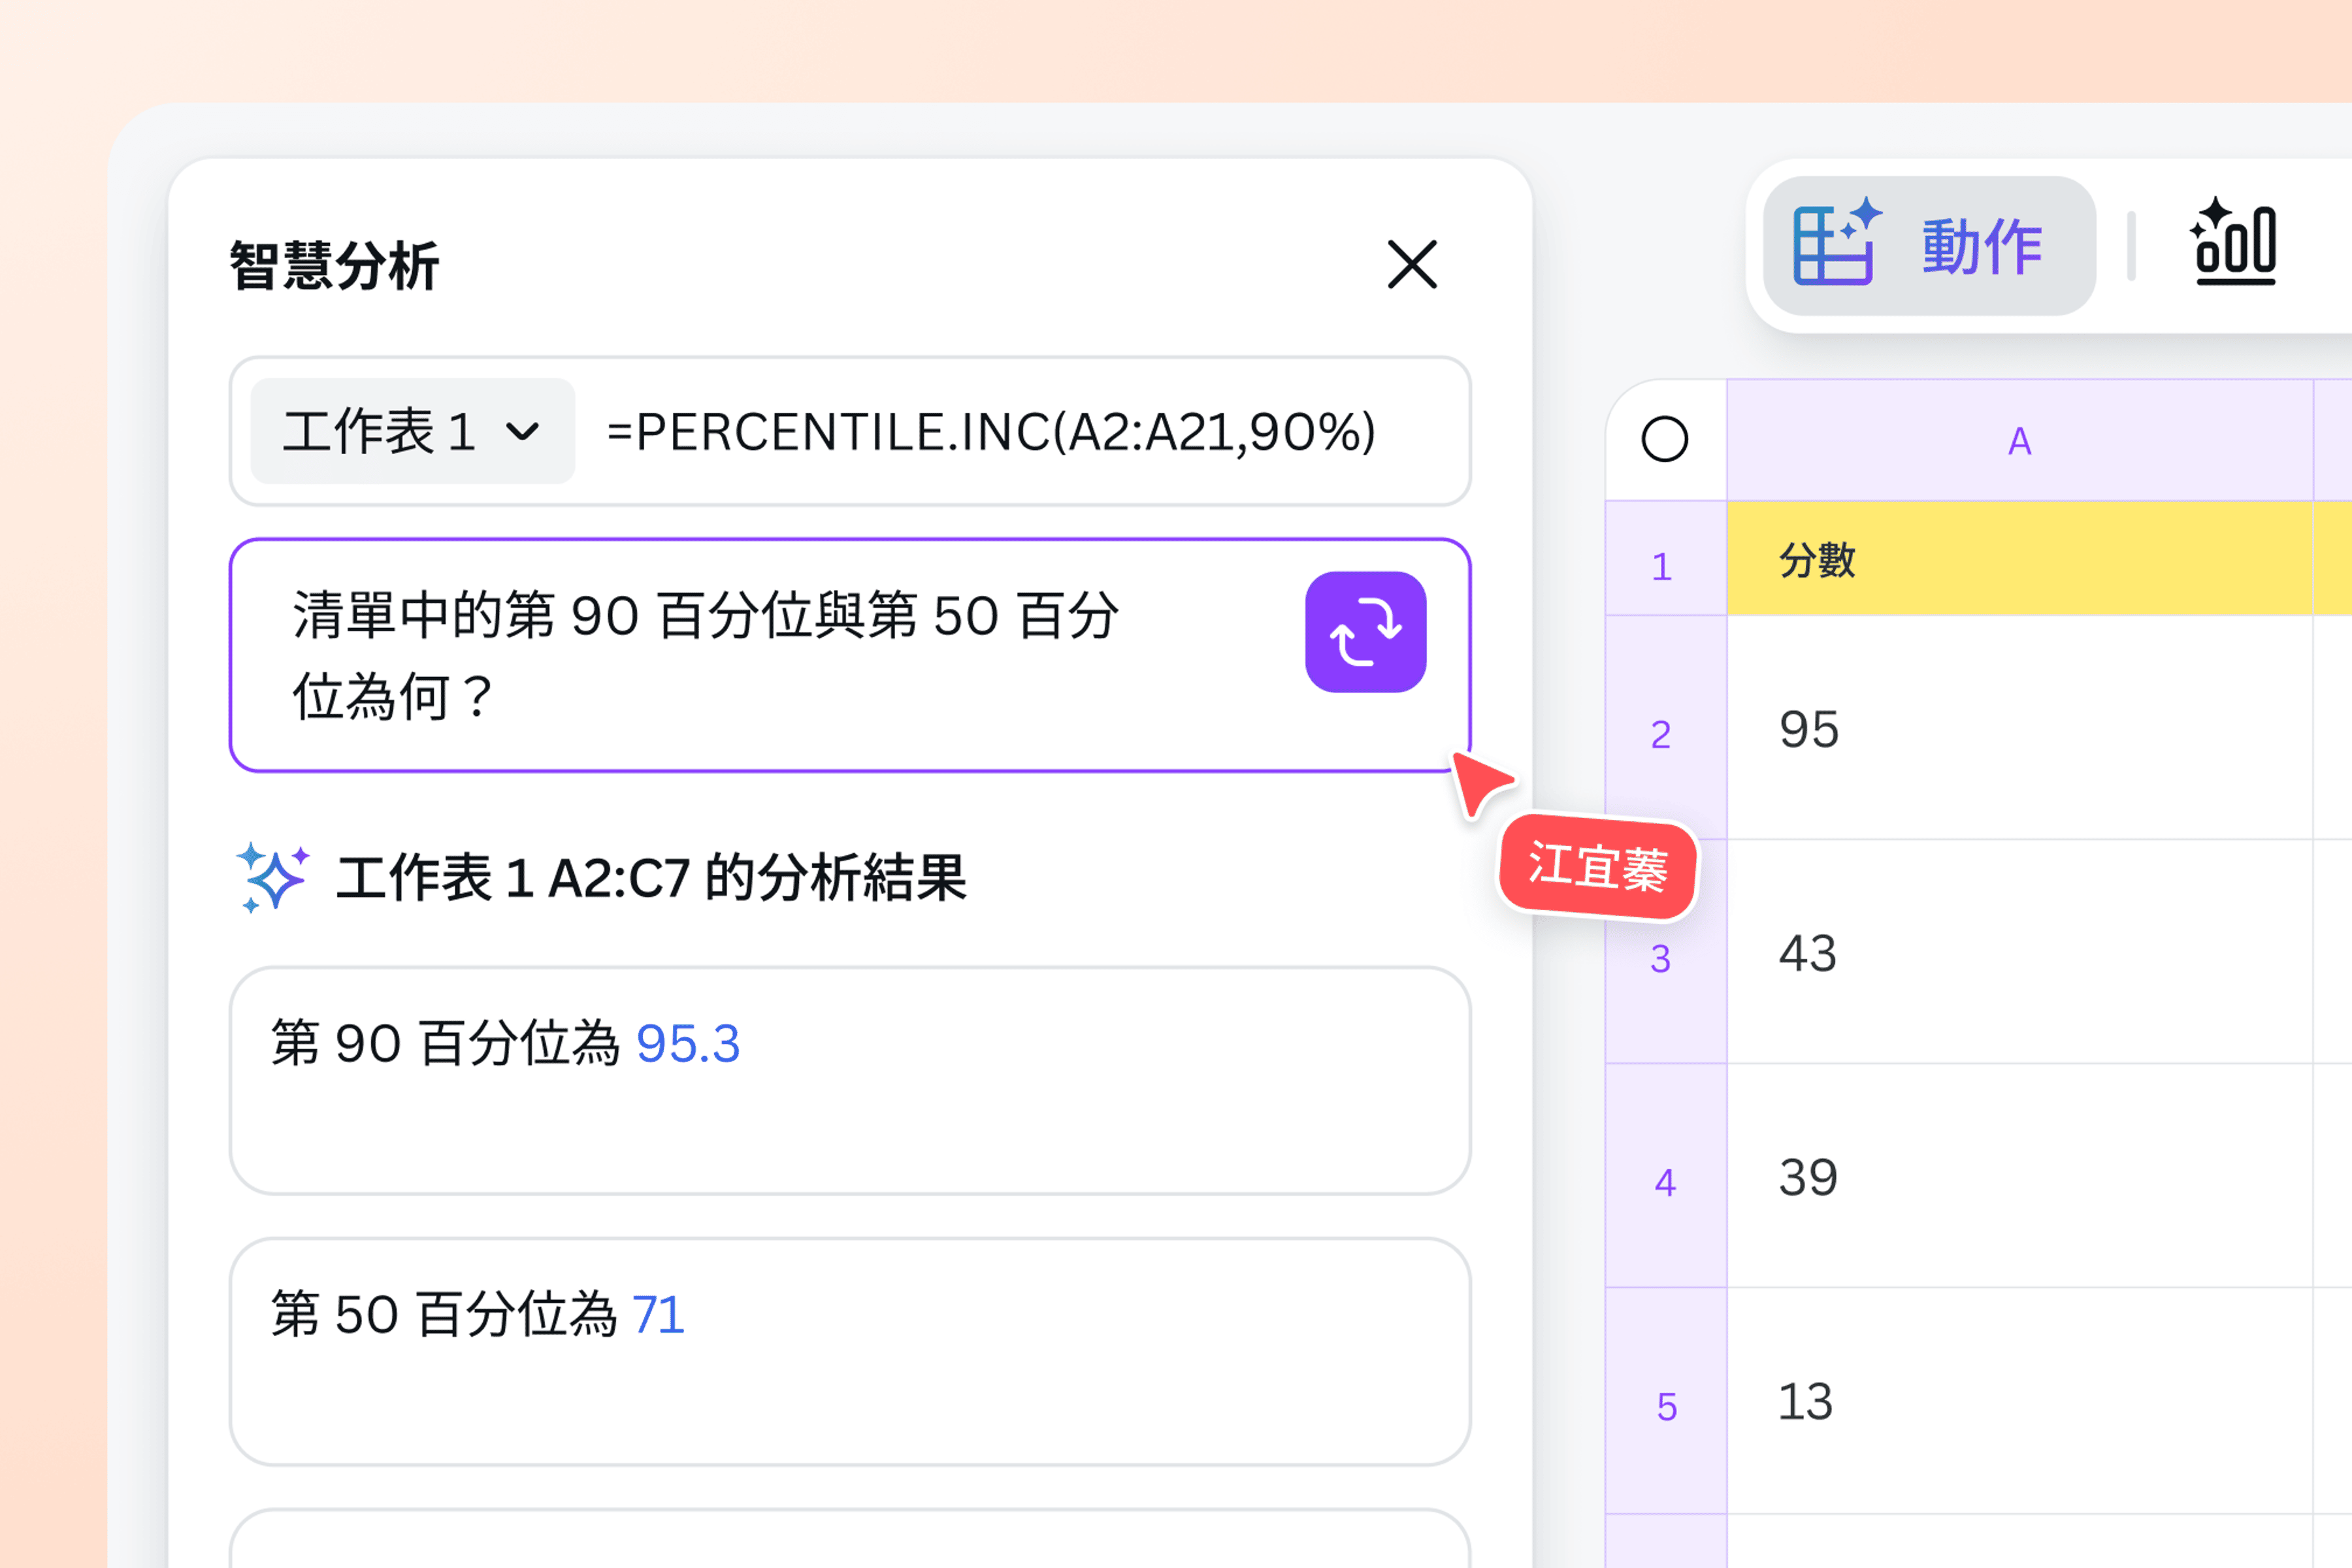
Task: Close the 智慧分析 panel
Action: pos(1412,264)
